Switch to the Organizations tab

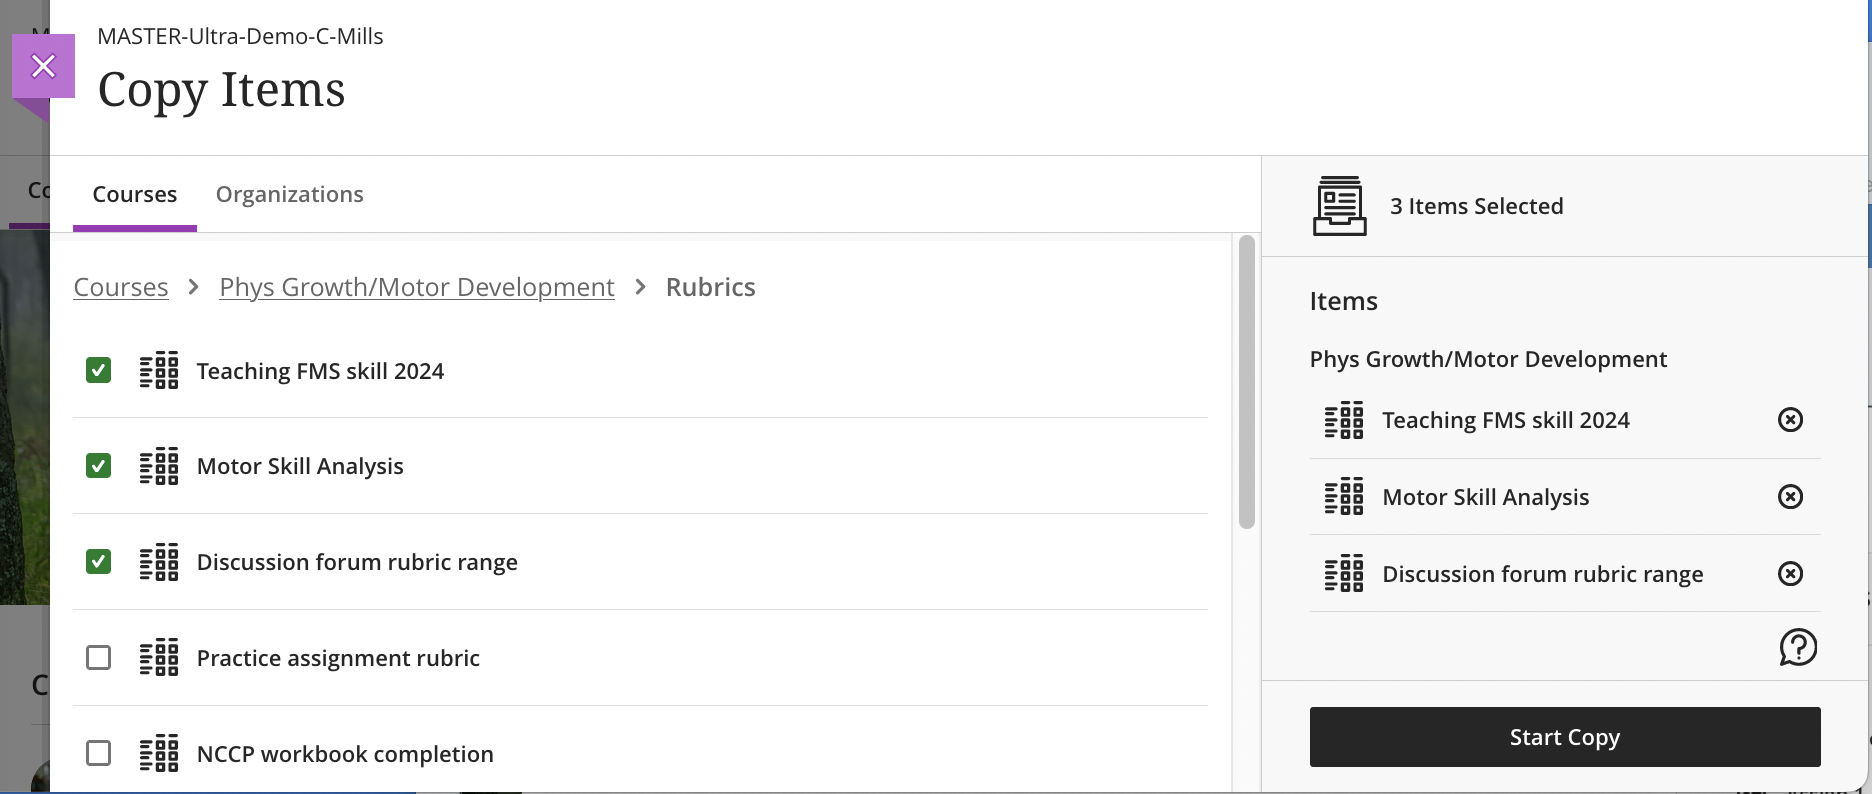tap(289, 193)
